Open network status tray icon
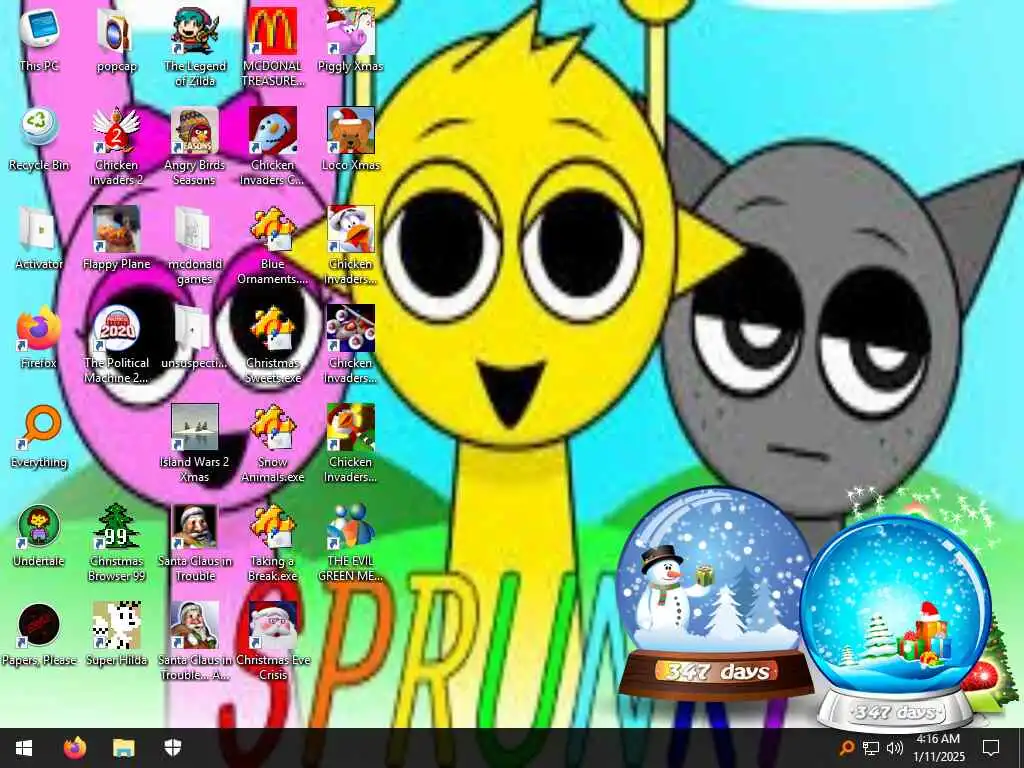This screenshot has width=1024, height=768. click(871, 748)
